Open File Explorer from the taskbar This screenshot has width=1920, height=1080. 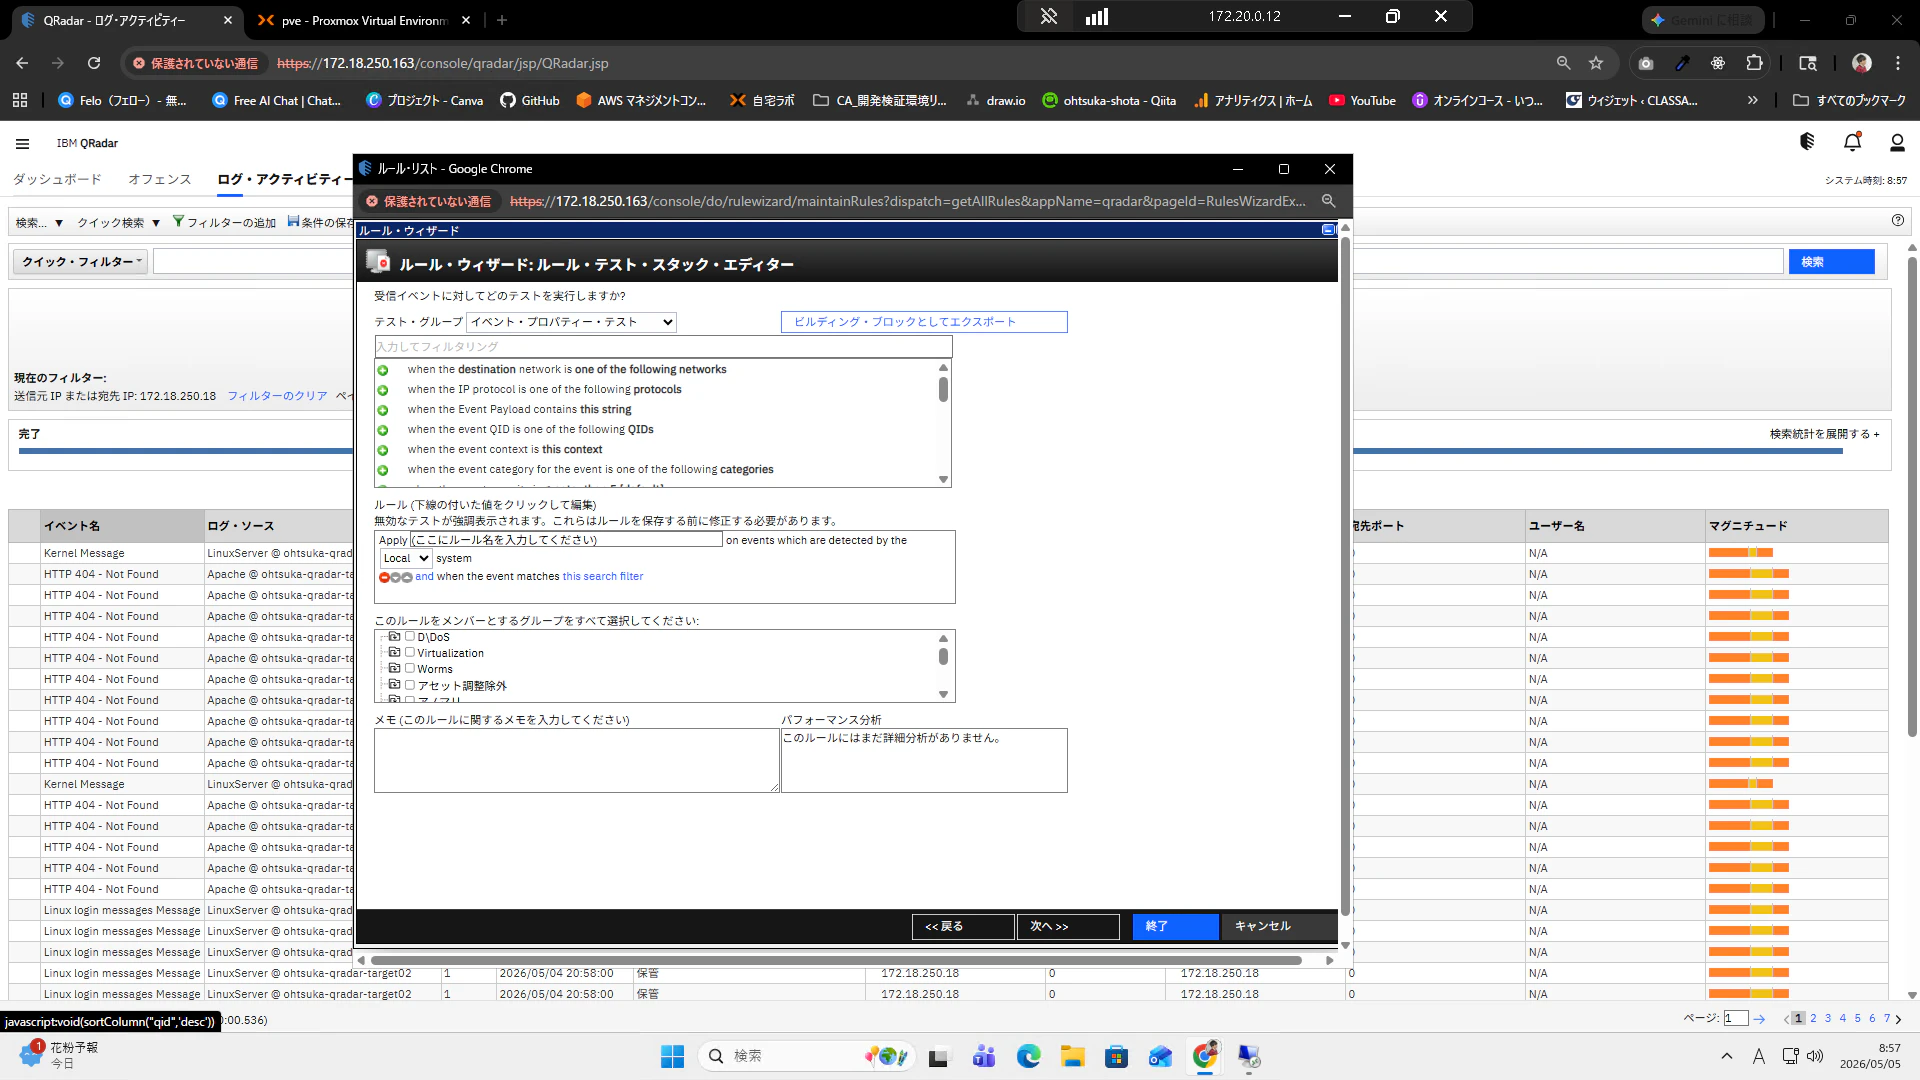click(1073, 1056)
